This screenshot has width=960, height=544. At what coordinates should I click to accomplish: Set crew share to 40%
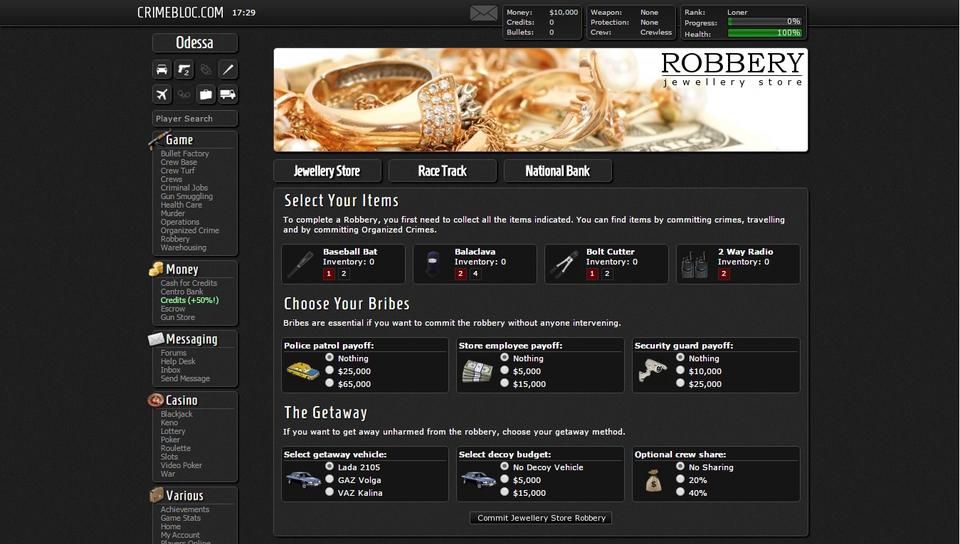(x=681, y=493)
